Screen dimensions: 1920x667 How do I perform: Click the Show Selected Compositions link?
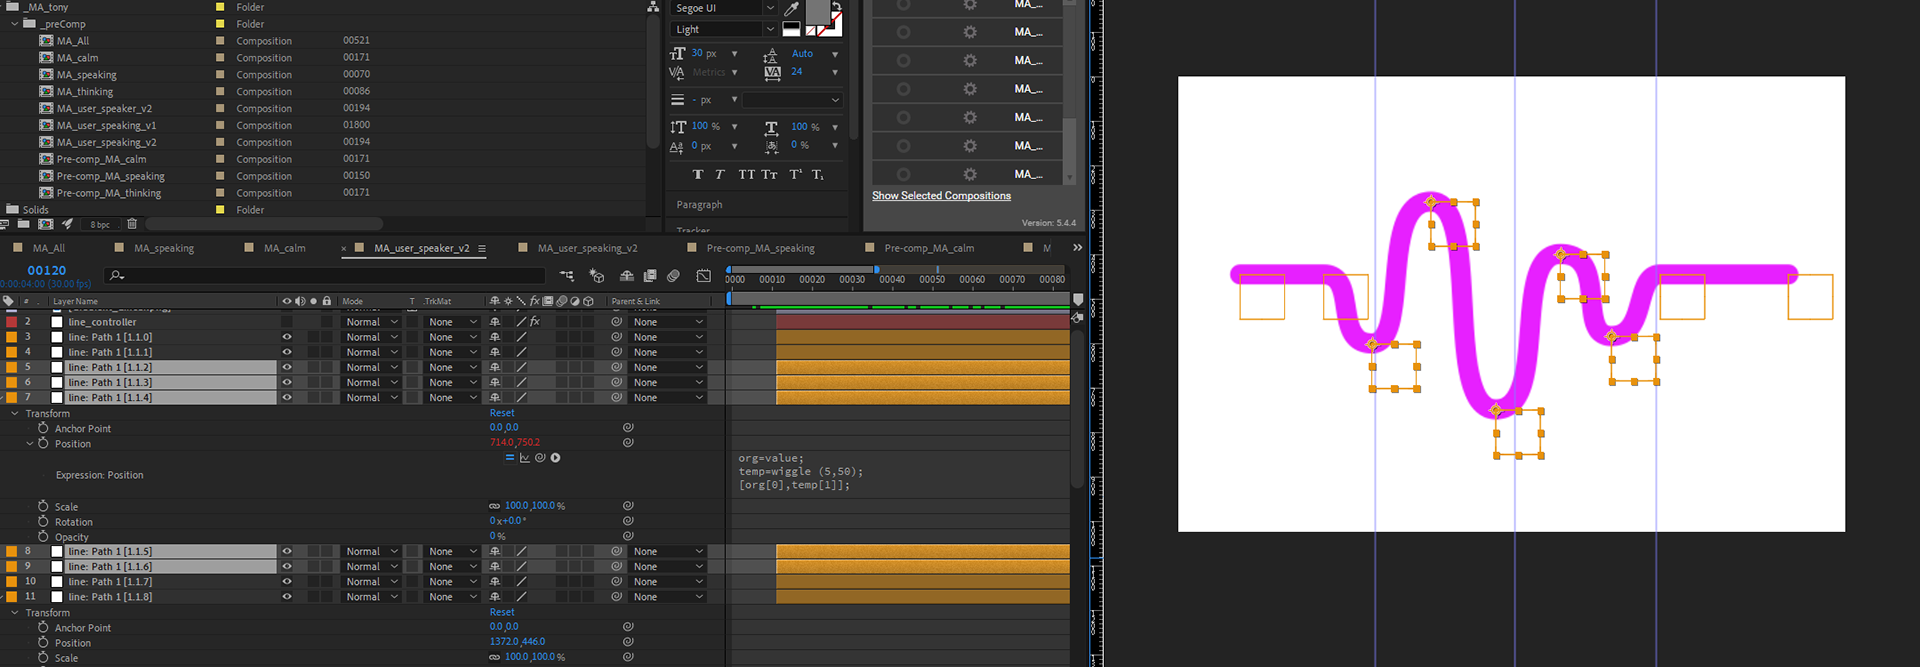(941, 196)
